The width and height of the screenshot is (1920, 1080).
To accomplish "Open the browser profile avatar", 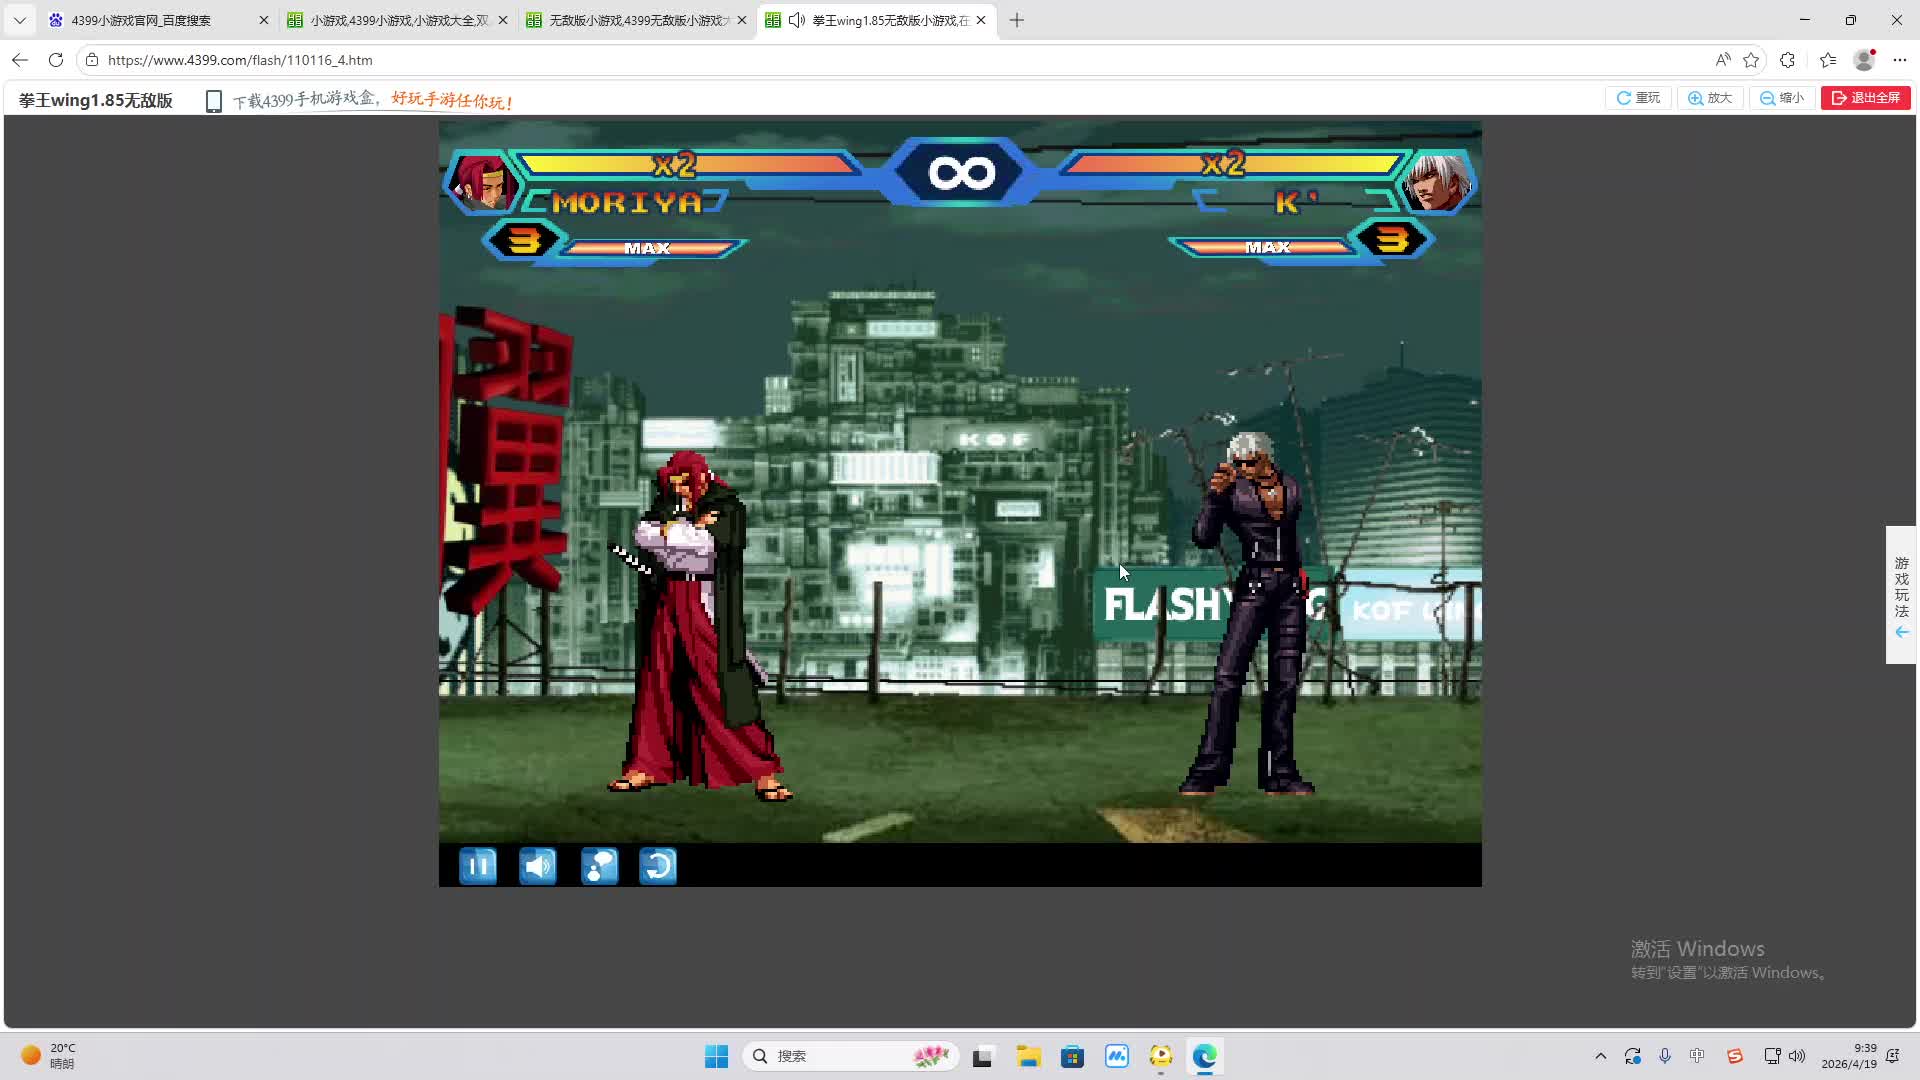I will 1865,60.
